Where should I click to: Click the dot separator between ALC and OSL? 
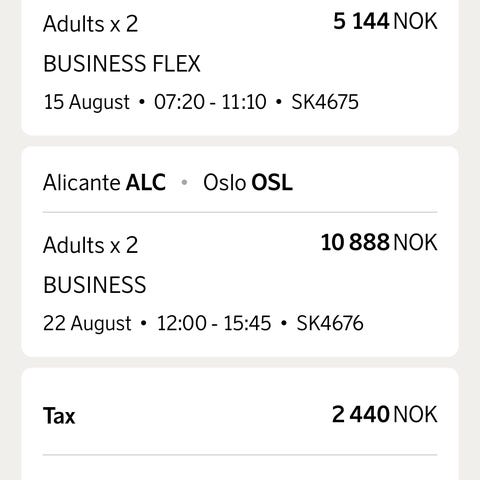(x=184, y=182)
